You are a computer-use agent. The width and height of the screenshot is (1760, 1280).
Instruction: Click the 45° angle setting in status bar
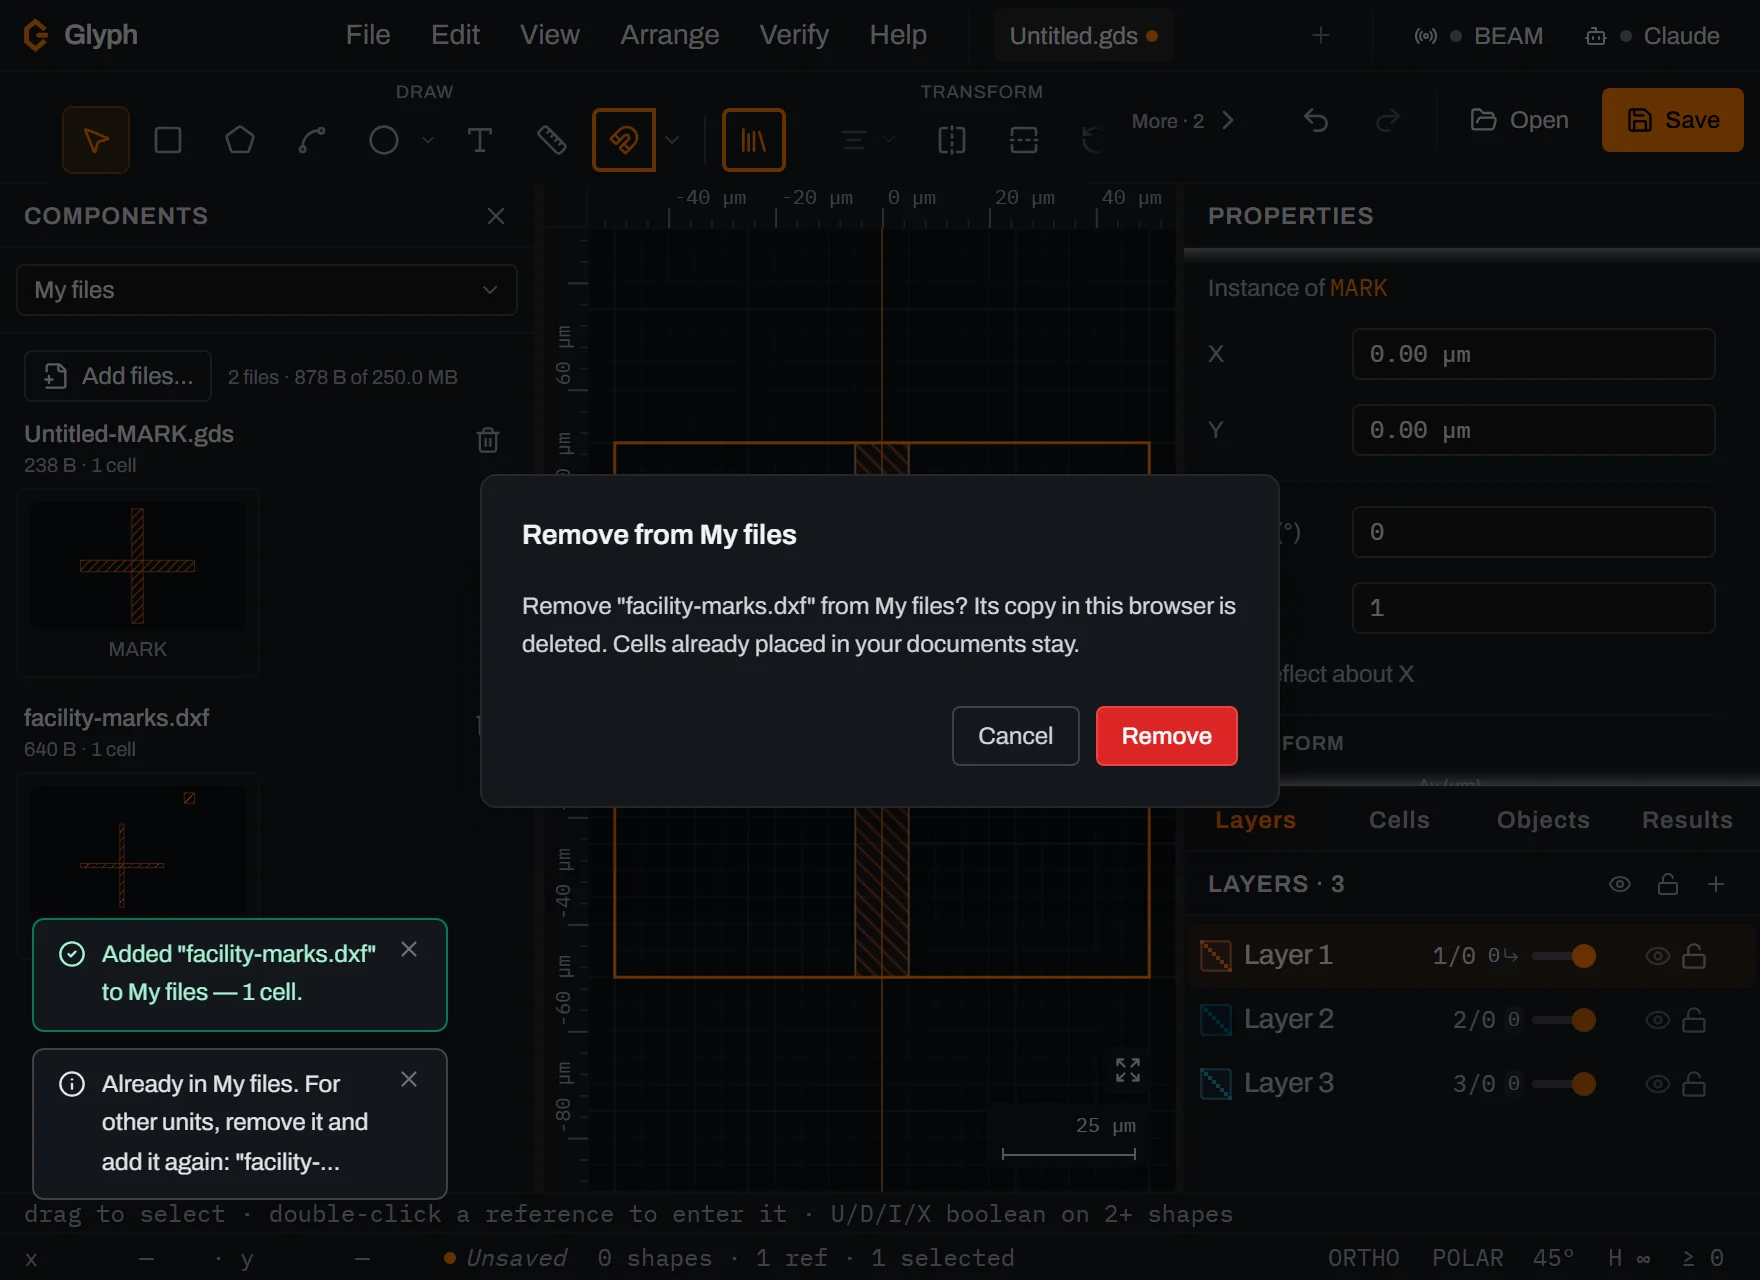1553,1258
